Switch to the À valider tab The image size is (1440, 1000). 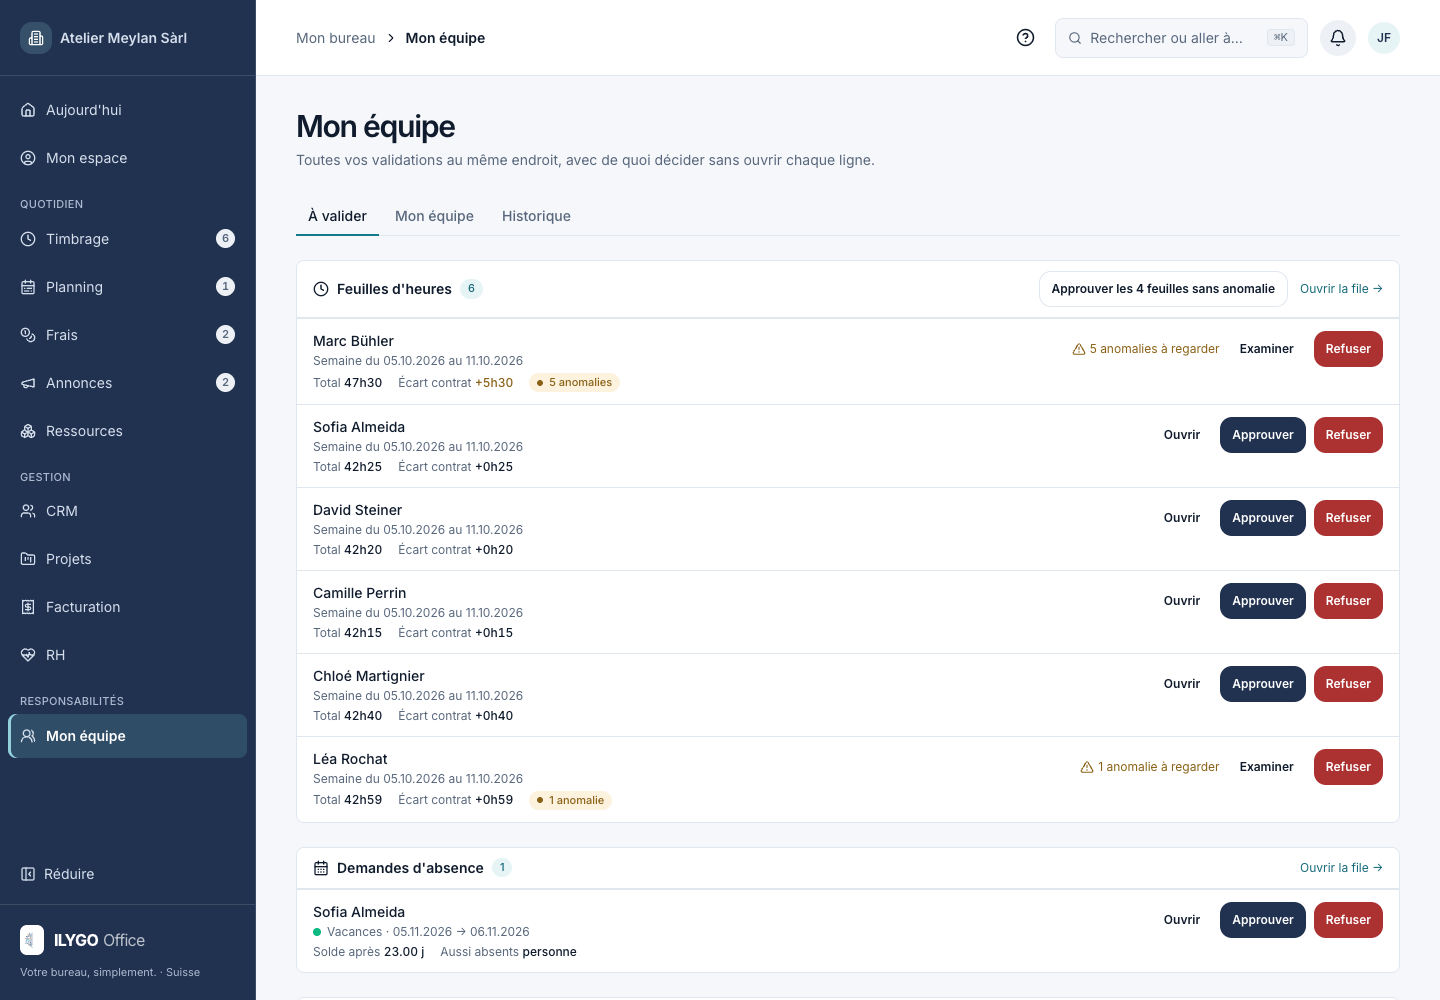pyautogui.click(x=337, y=216)
